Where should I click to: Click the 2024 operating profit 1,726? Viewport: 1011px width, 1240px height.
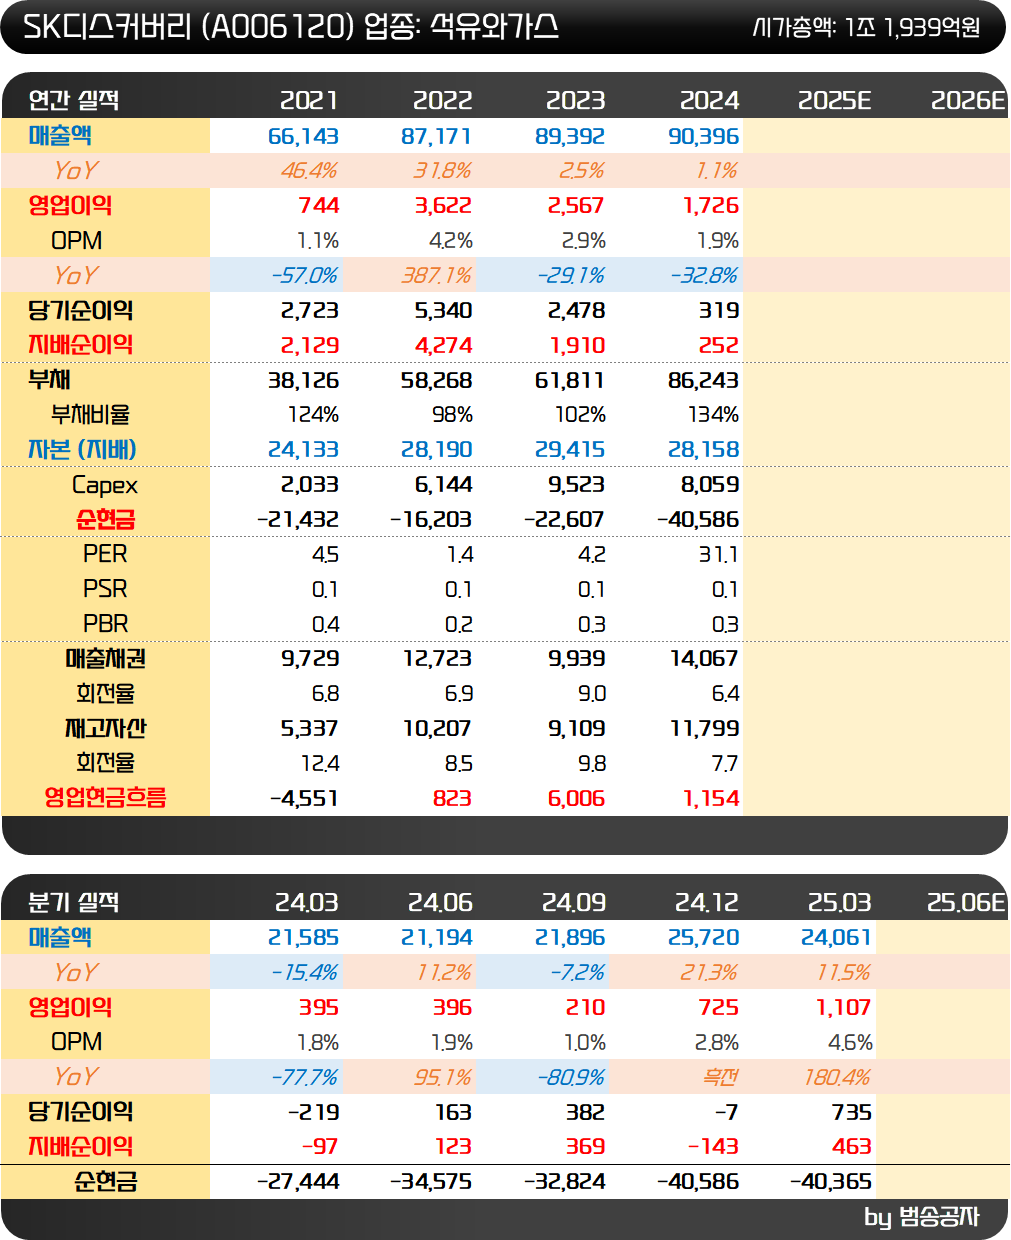point(710,206)
